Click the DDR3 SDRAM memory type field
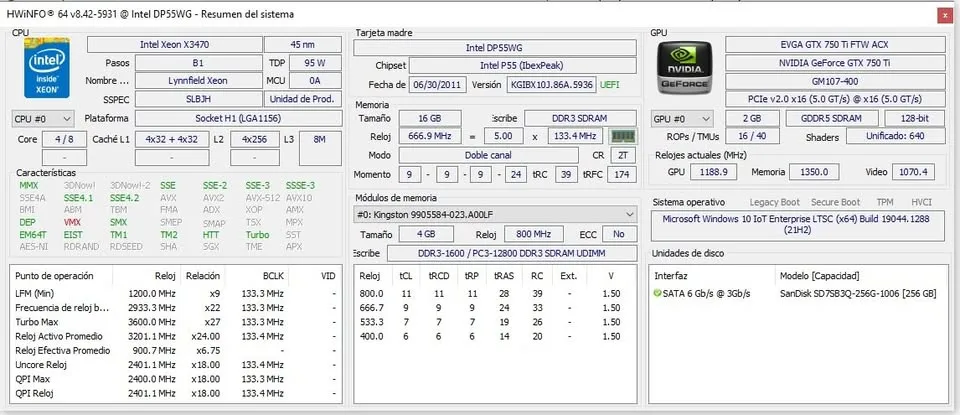Viewport: 960px width, 415px height. coord(580,118)
